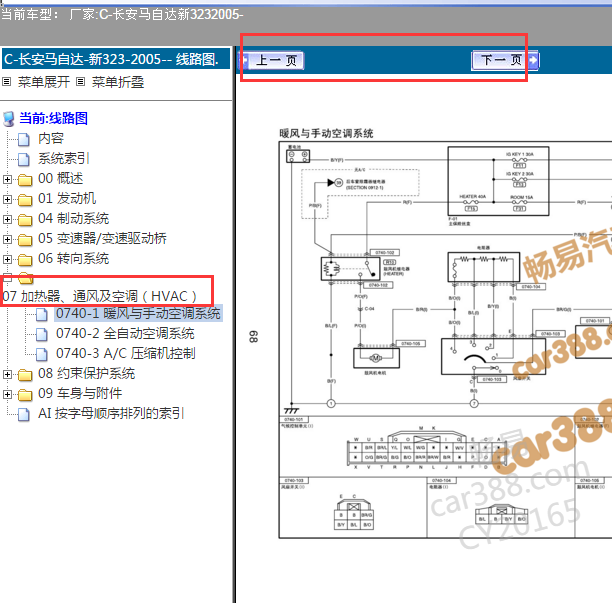Select the 01 发动机 tree label
This screenshot has height=603, width=612.
67,198
